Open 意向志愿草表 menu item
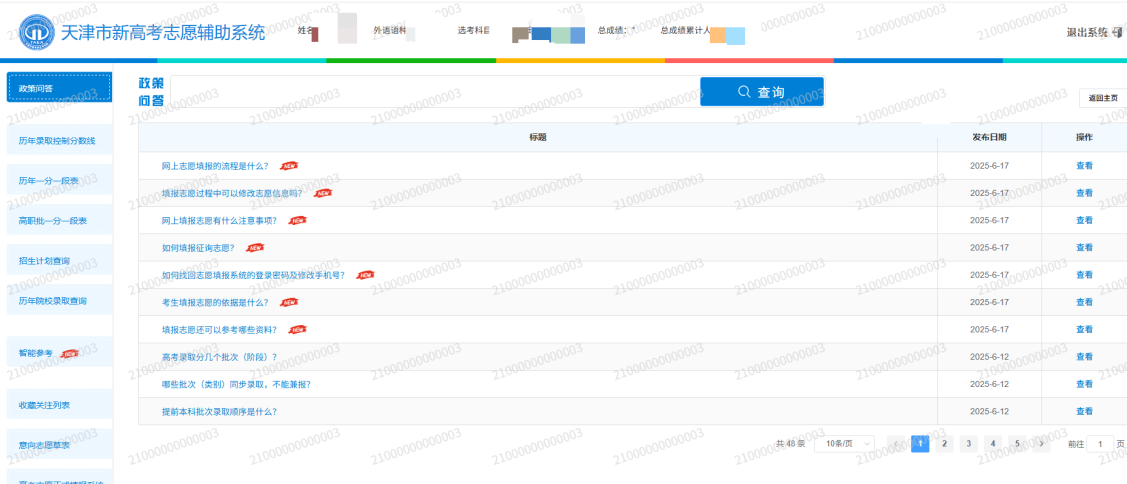Screen dimensions: 1127x484 (x=59, y=445)
